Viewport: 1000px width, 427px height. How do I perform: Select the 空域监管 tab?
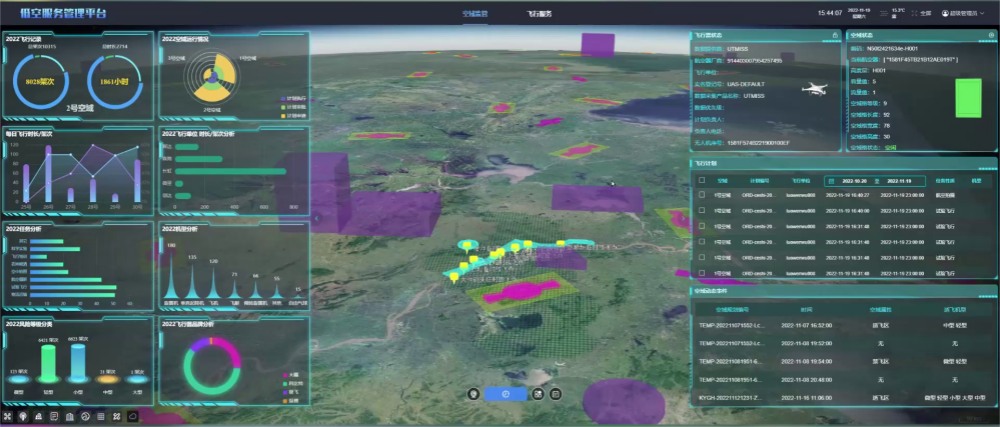476,13
